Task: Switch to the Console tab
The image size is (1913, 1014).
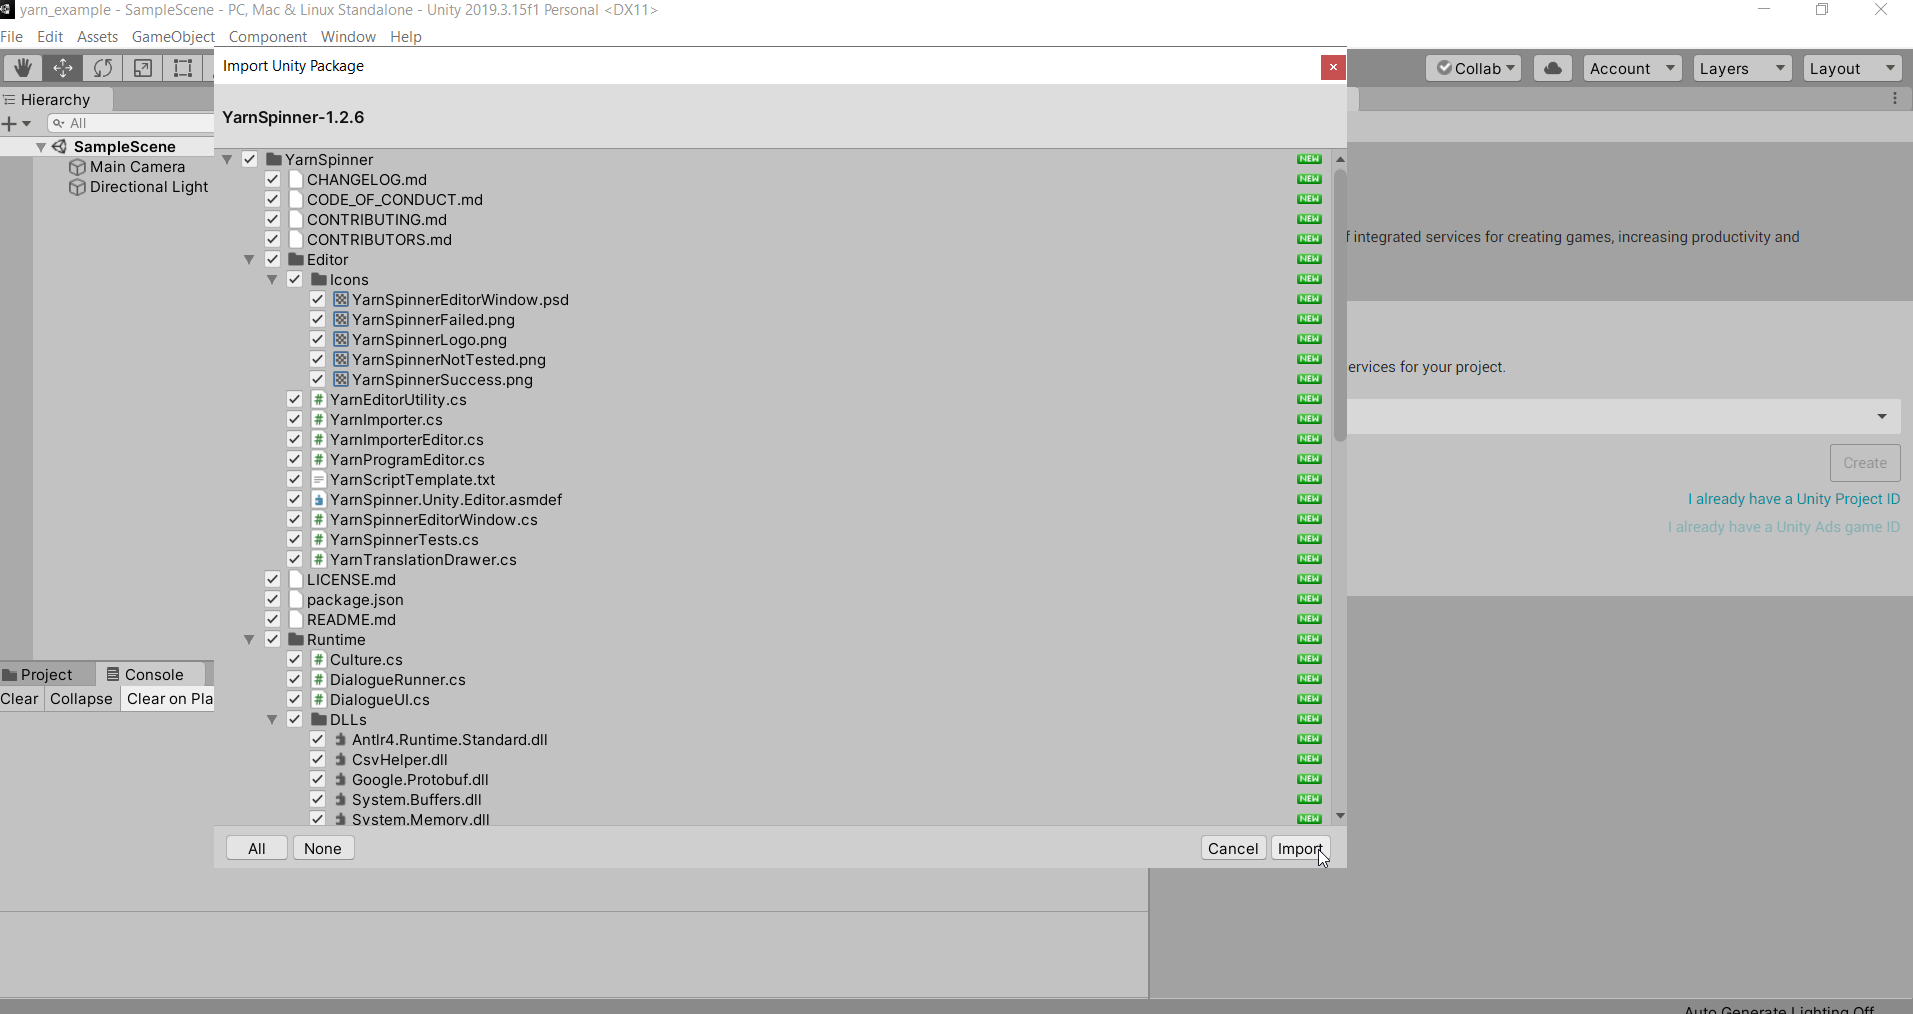Action: click(x=145, y=675)
